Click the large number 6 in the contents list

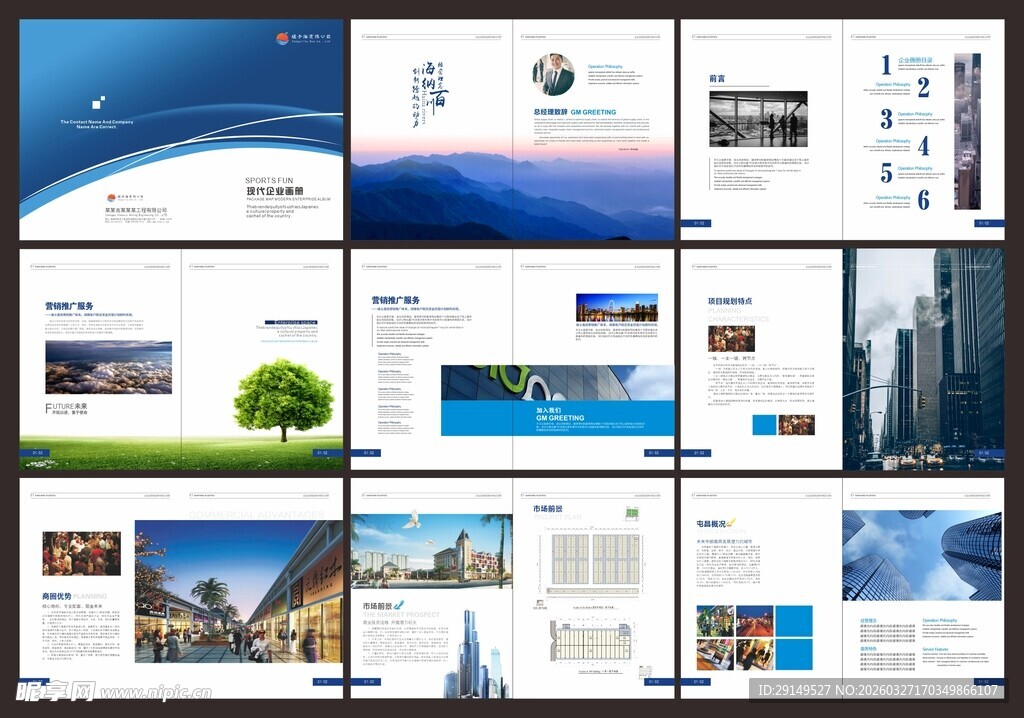923,200
